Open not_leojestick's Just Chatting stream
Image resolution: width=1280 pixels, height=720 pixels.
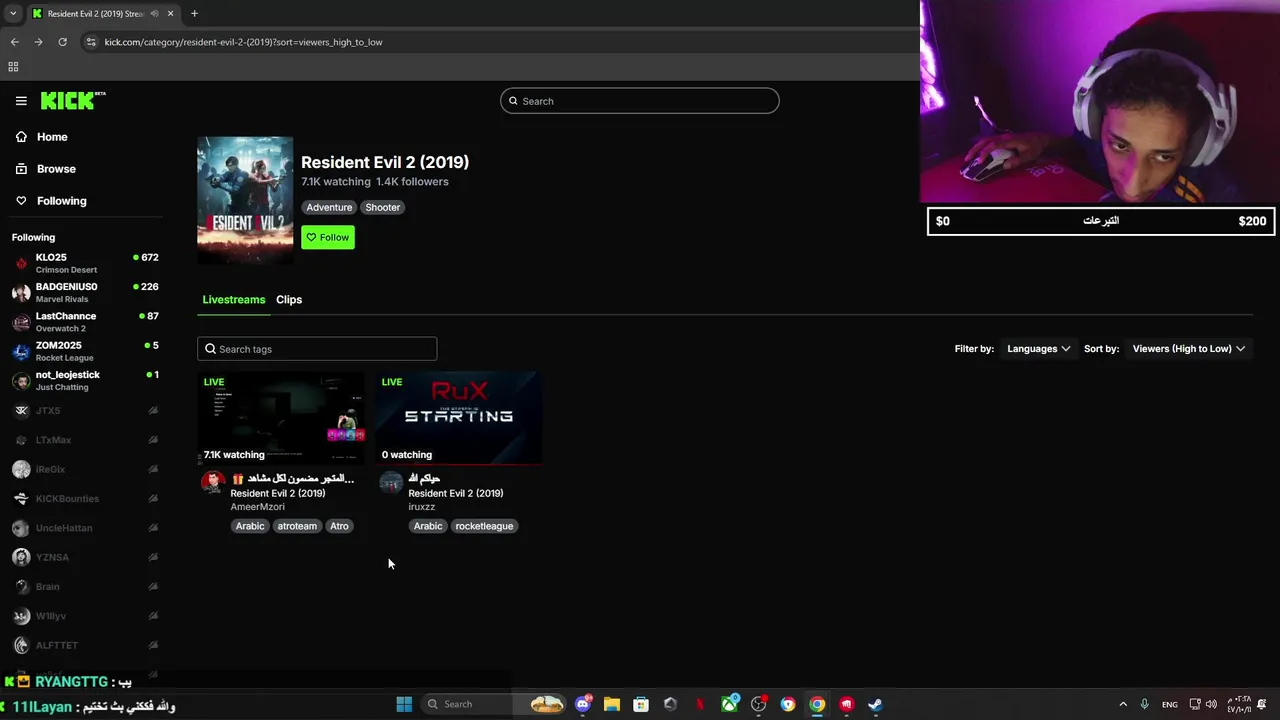[85, 380]
